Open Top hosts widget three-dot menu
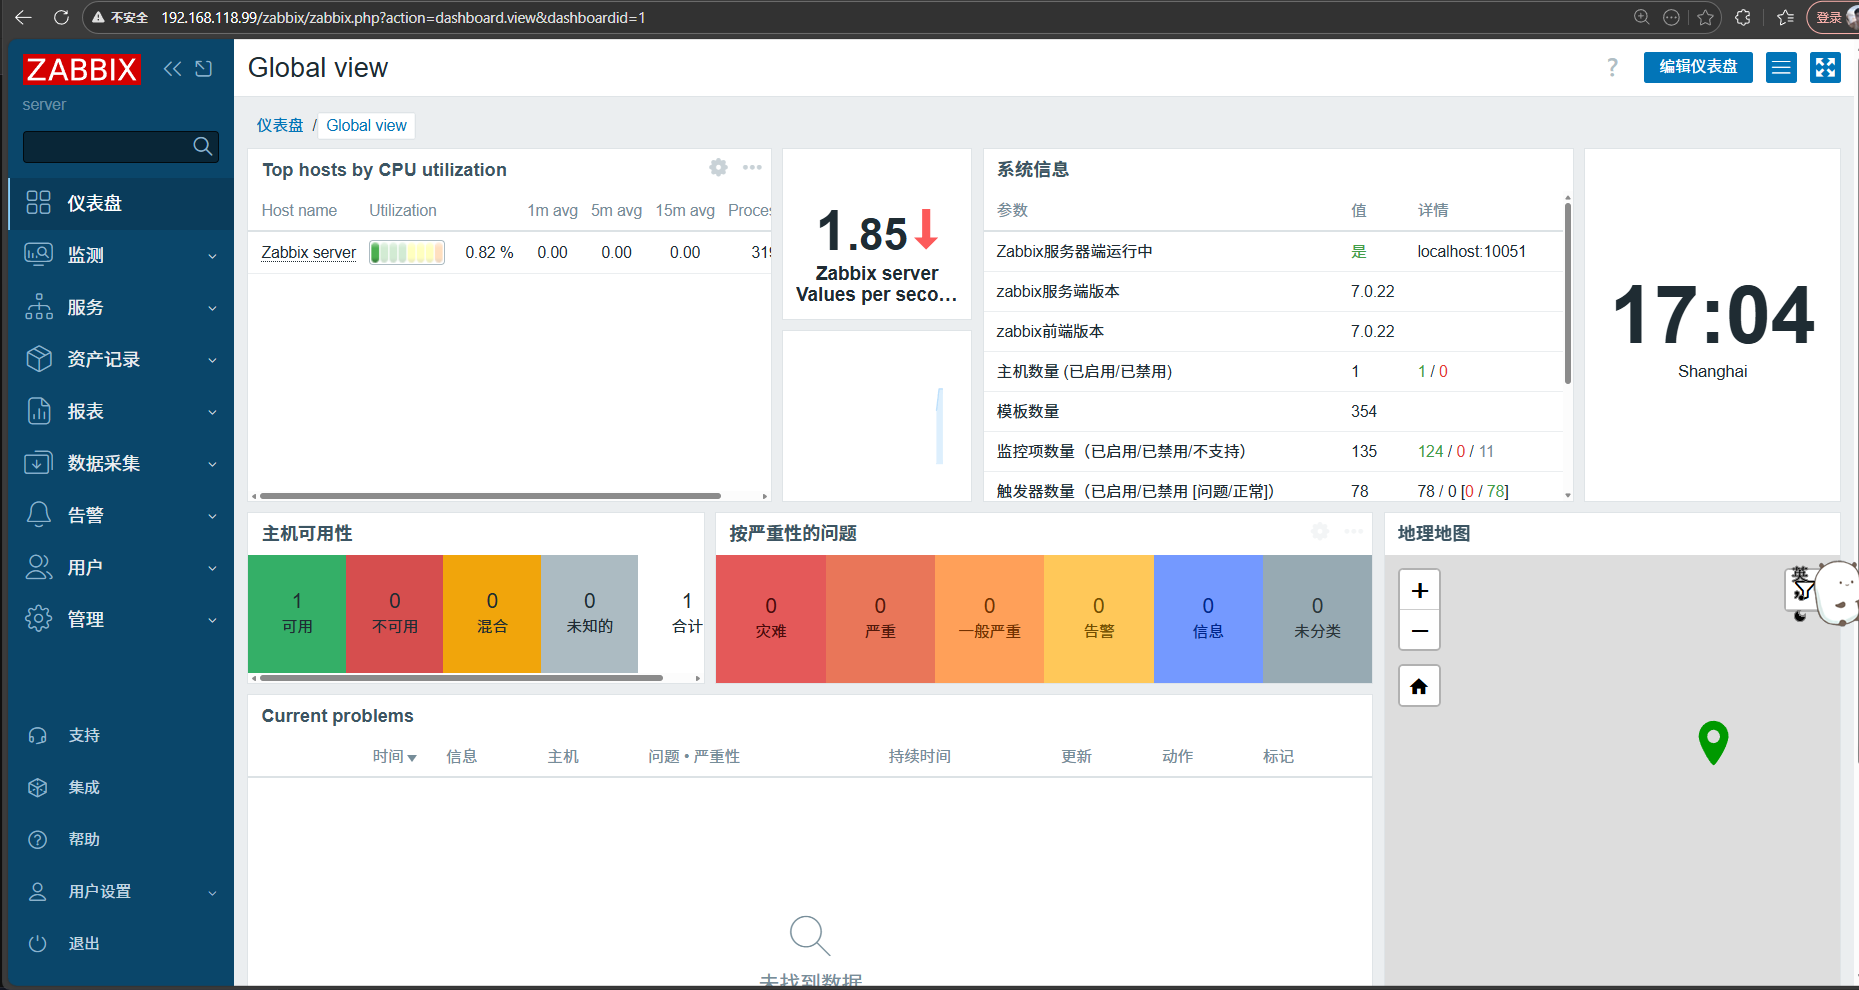This screenshot has height=990, width=1859. tap(752, 168)
